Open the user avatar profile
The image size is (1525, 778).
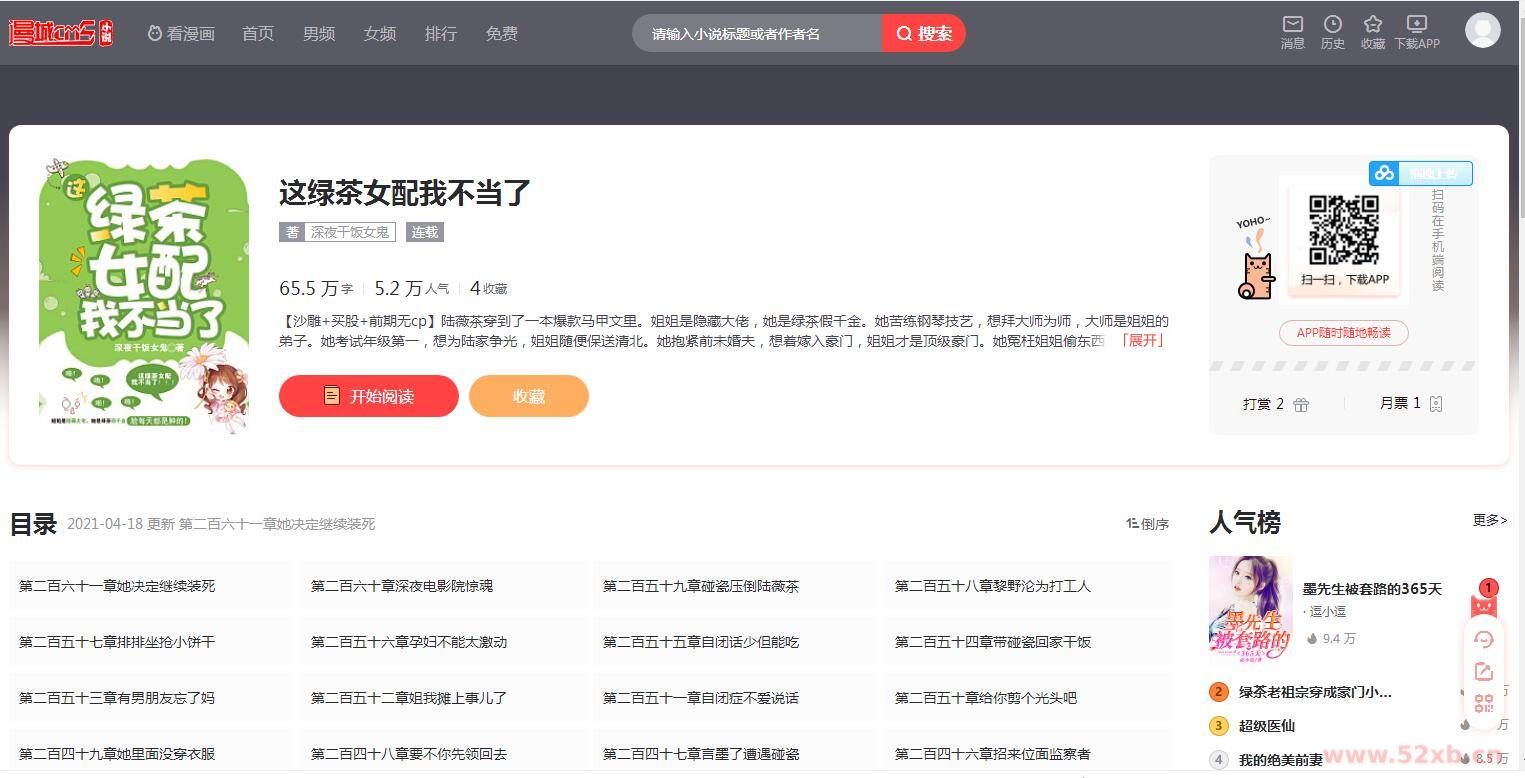tap(1482, 31)
